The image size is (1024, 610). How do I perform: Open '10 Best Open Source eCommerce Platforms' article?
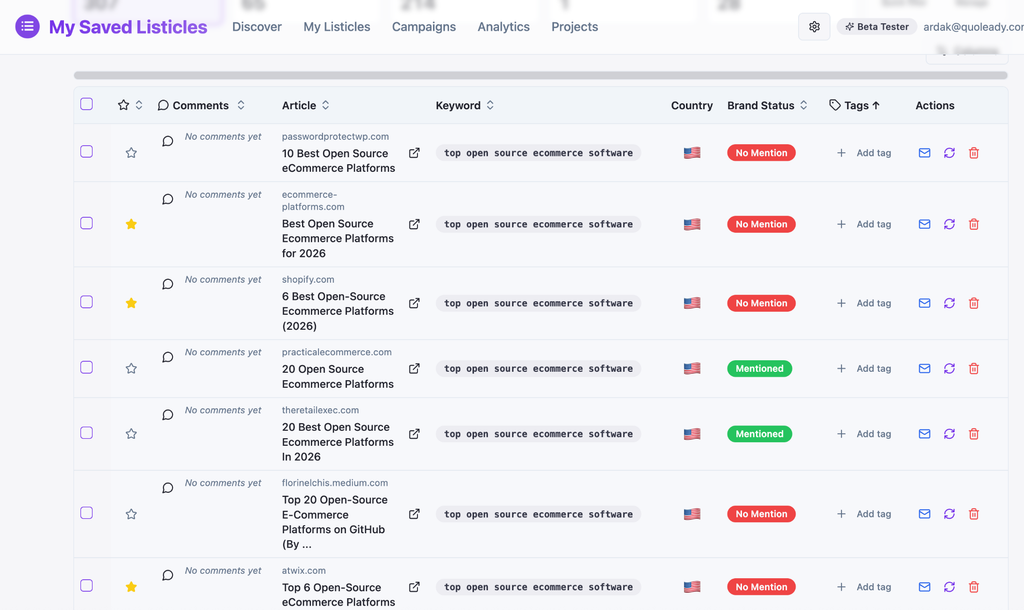[338, 161]
